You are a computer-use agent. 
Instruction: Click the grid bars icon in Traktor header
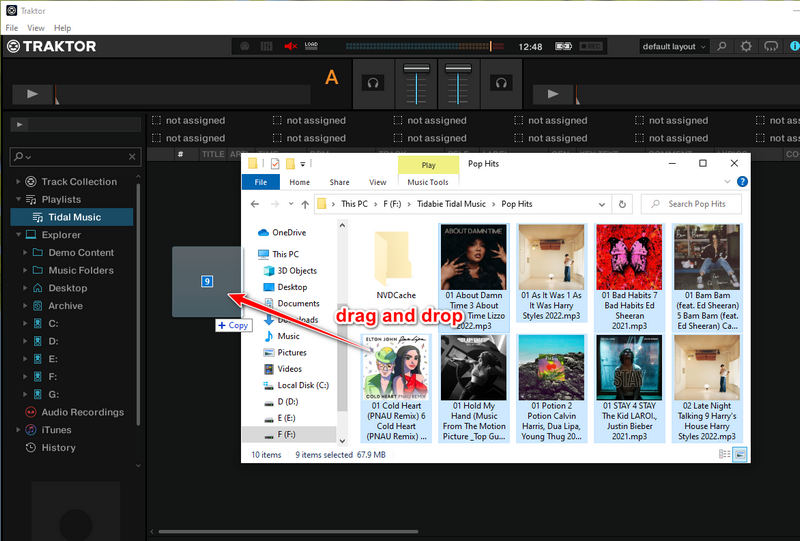[x=266, y=46]
